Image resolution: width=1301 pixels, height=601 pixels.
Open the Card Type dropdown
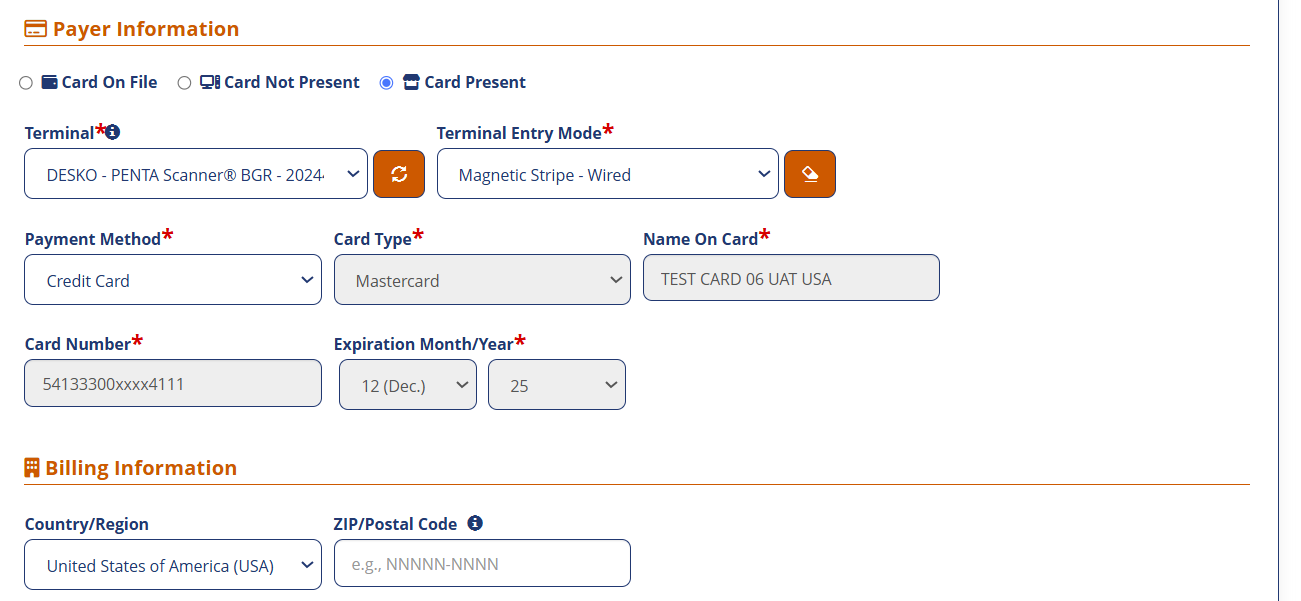coord(482,280)
